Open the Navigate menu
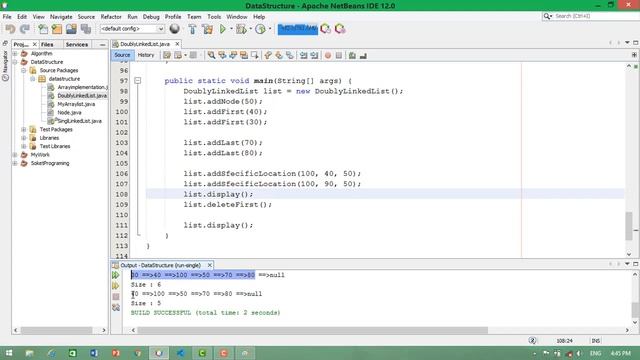The height and width of the screenshot is (360, 640). pos(61,17)
